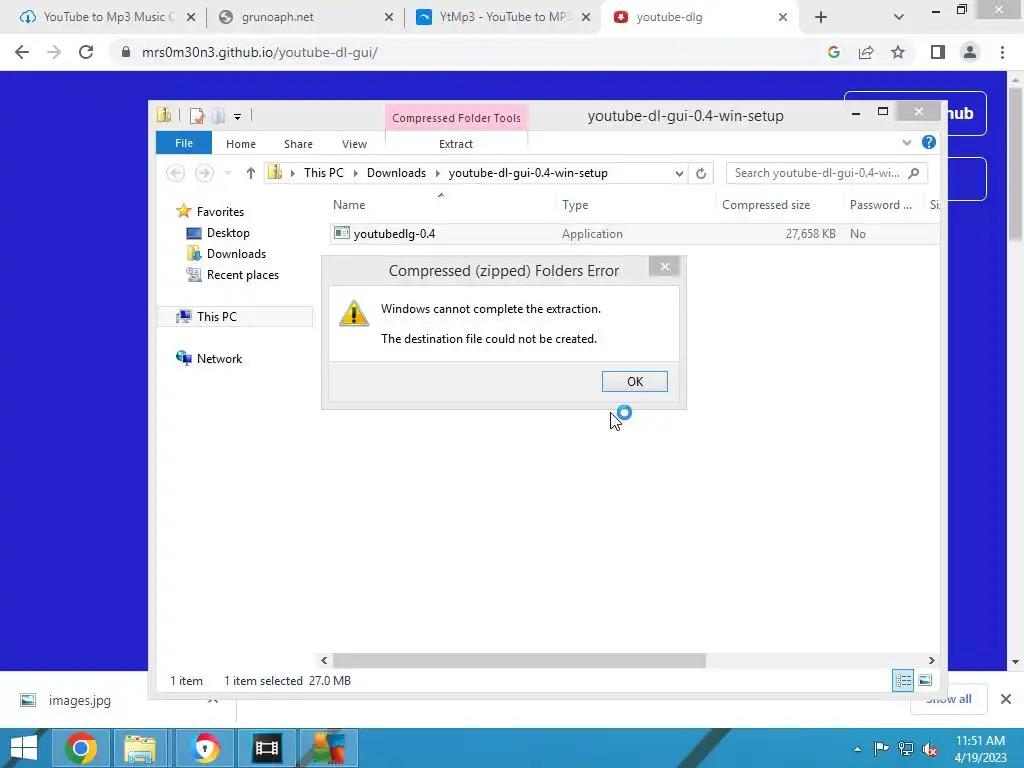Refresh the Explorer folder view
The image size is (1024, 768).
[x=701, y=173]
